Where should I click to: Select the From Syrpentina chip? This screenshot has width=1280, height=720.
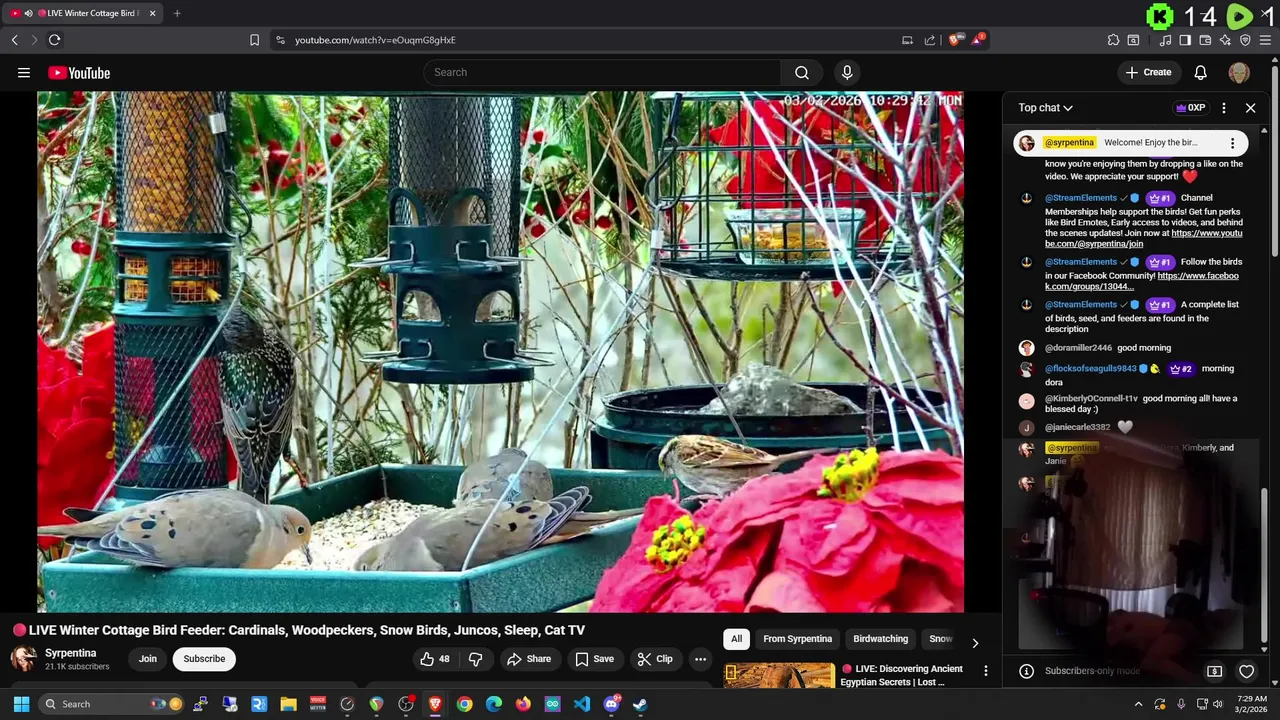(797, 639)
